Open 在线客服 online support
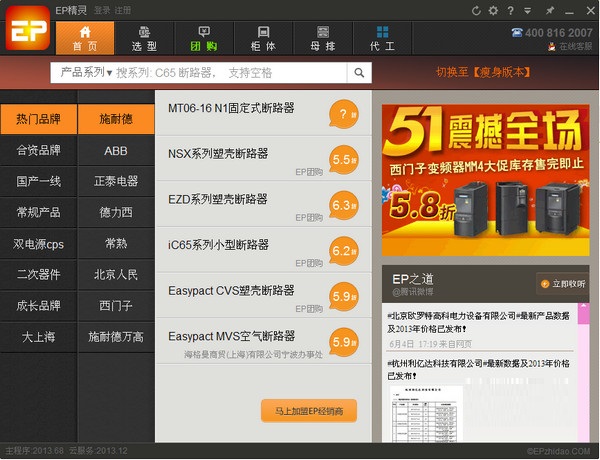 coord(570,46)
